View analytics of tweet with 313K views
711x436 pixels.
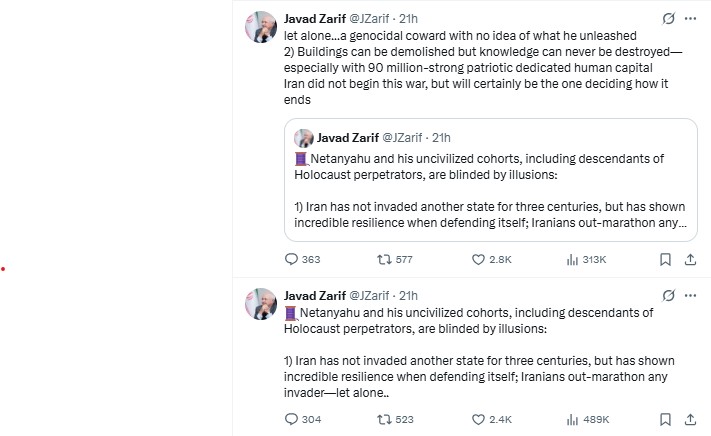click(x=573, y=259)
